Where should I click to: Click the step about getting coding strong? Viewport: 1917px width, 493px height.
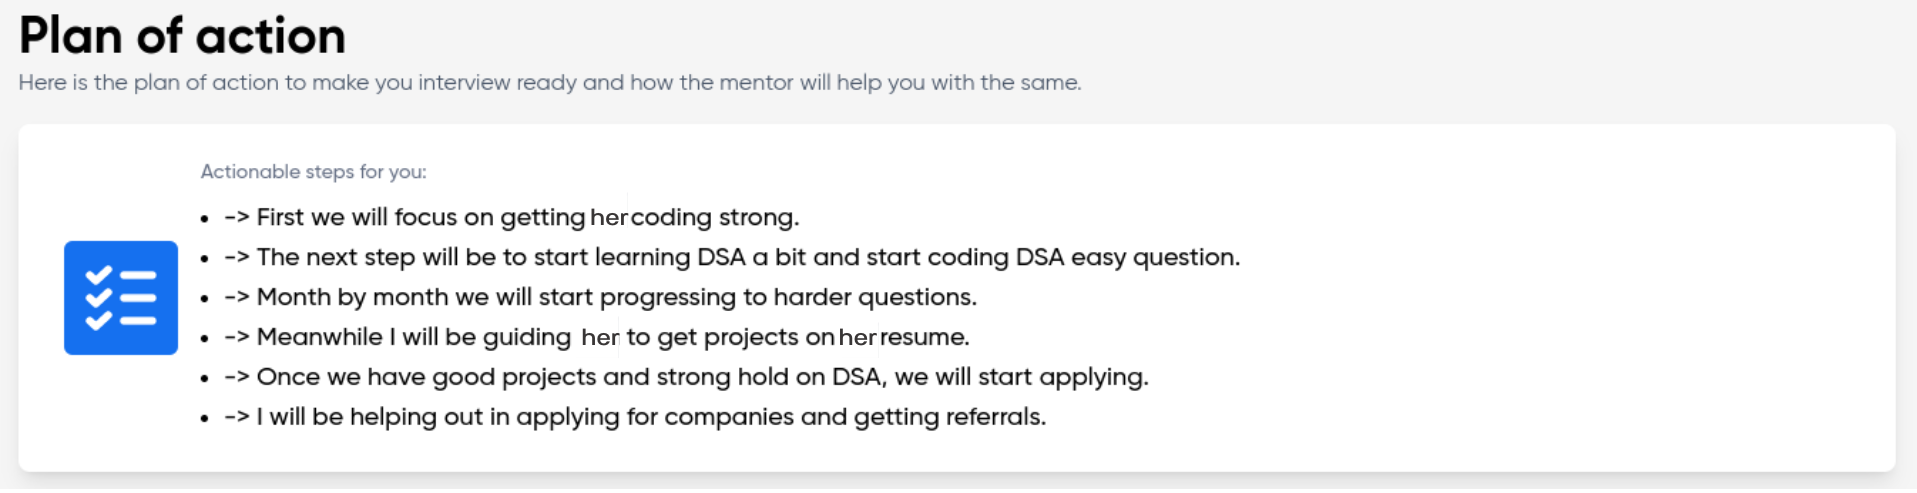tap(512, 217)
